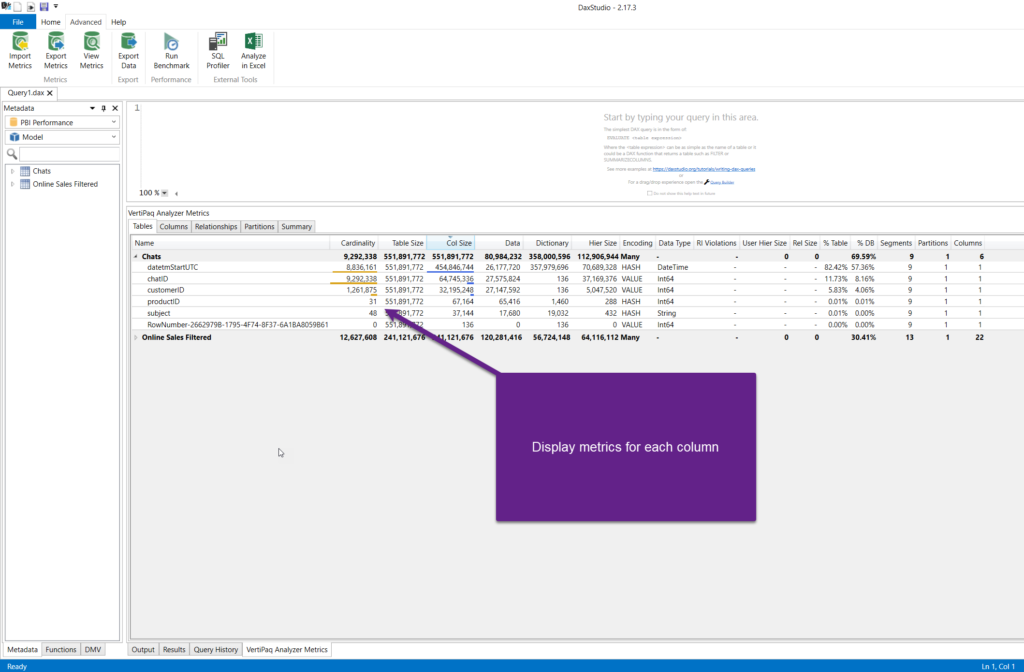The height and width of the screenshot is (672, 1024).
Task: Open the Partitions tab
Action: click(x=259, y=227)
